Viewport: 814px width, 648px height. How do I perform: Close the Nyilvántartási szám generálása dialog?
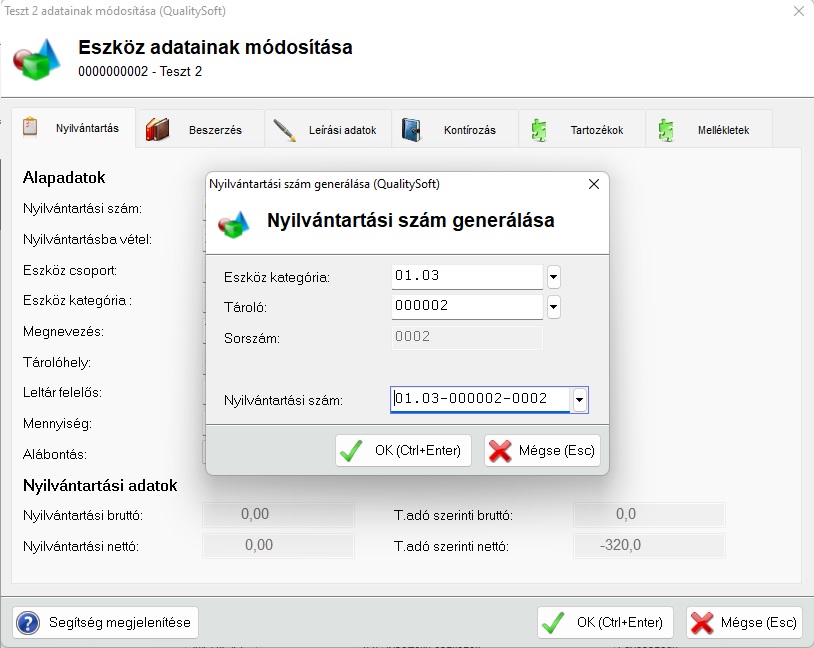click(x=593, y=184)
